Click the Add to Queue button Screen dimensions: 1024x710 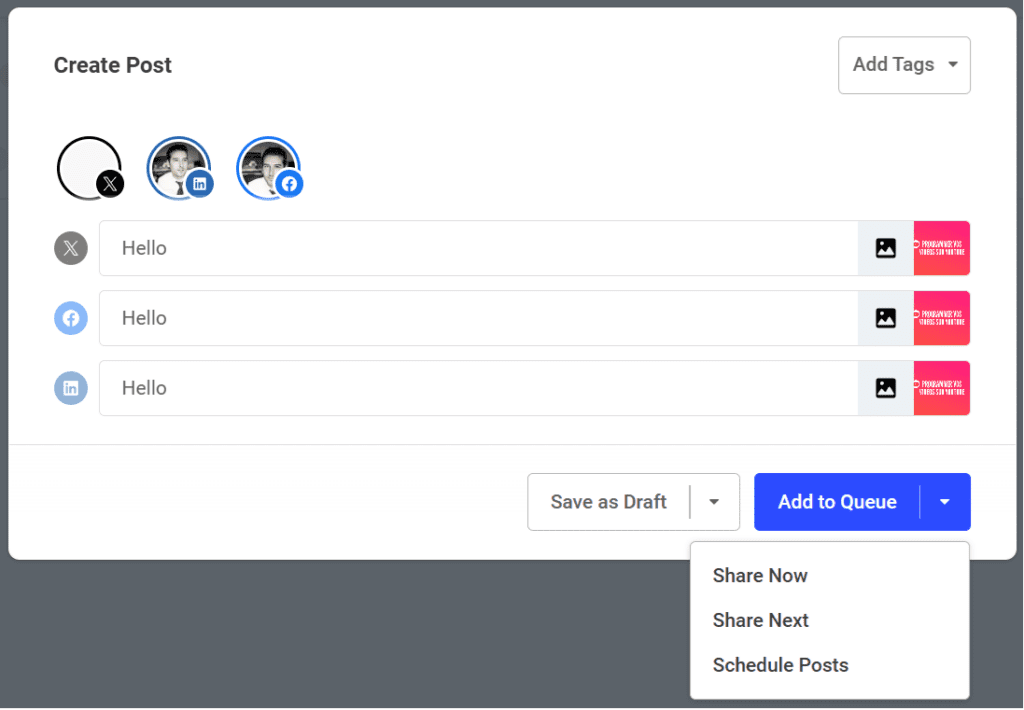coord(836,501)
